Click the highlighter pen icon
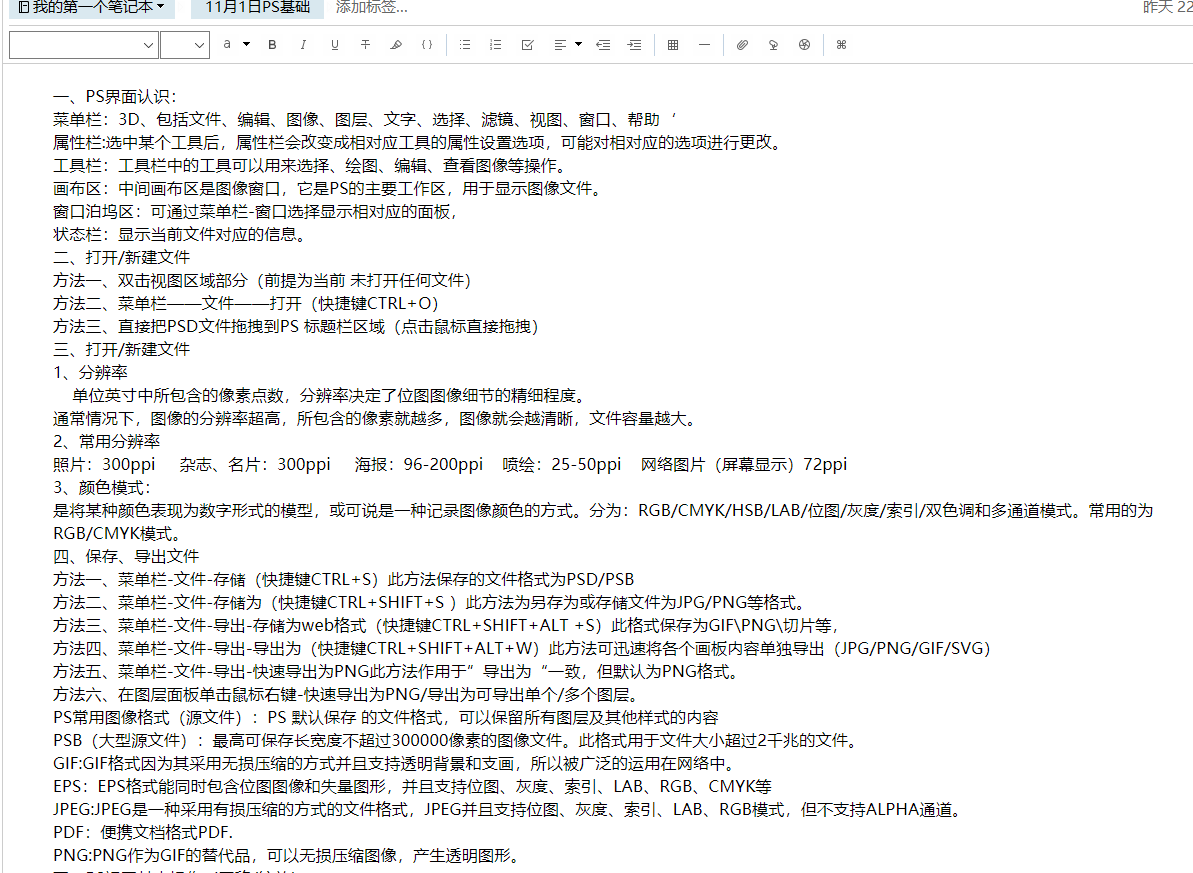 pos(396,45)
